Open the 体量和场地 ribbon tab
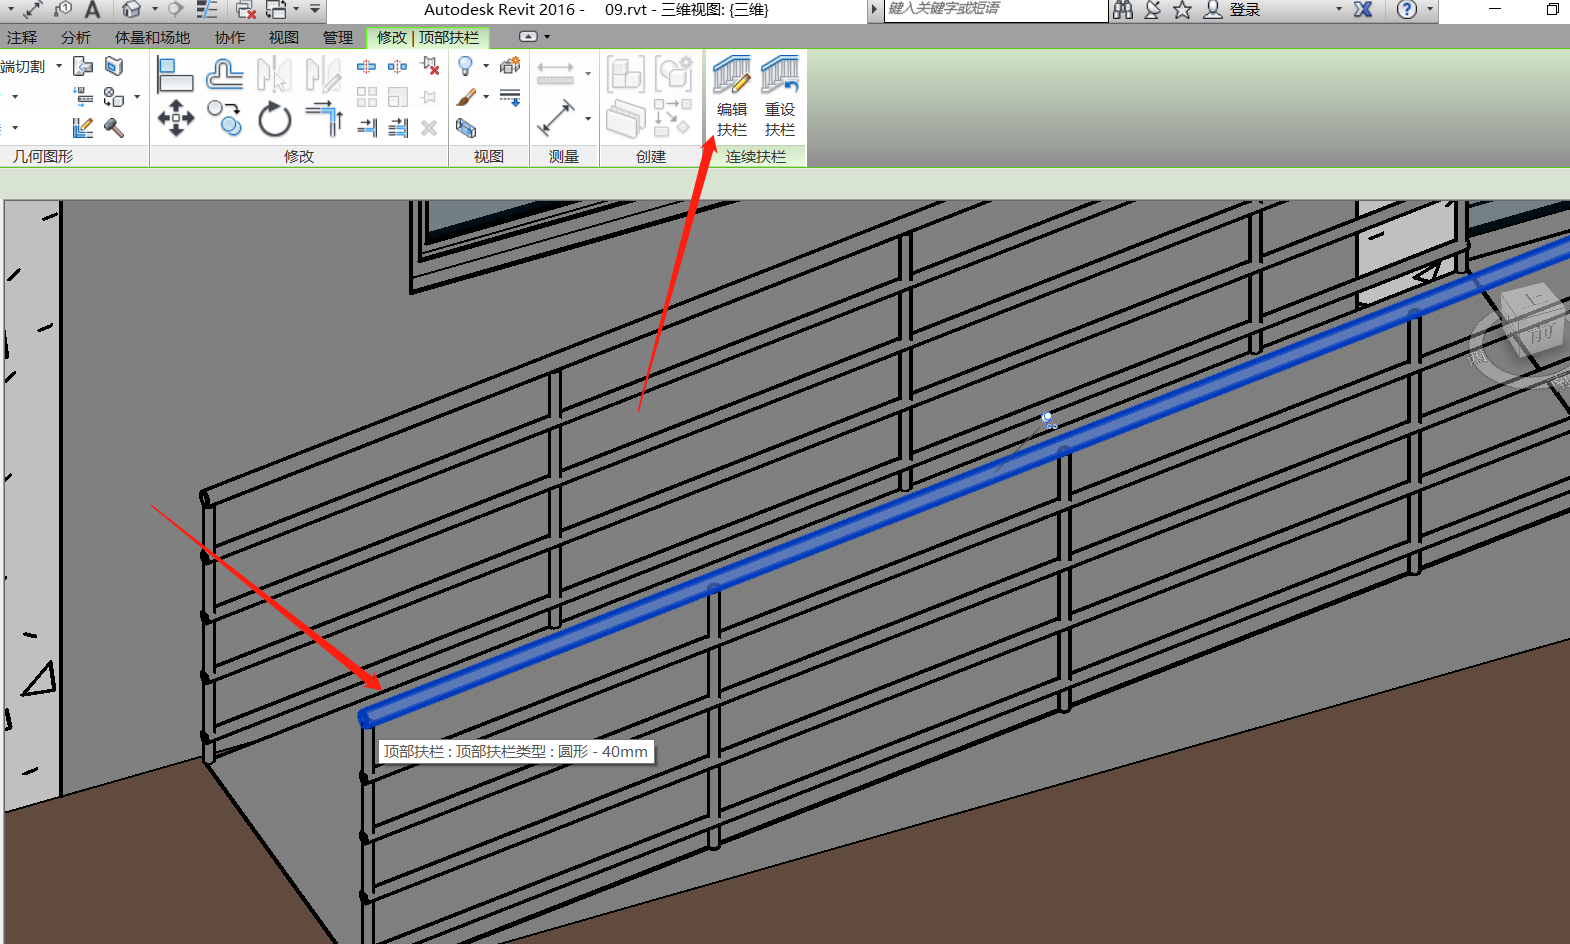 (x=152, y=37)
